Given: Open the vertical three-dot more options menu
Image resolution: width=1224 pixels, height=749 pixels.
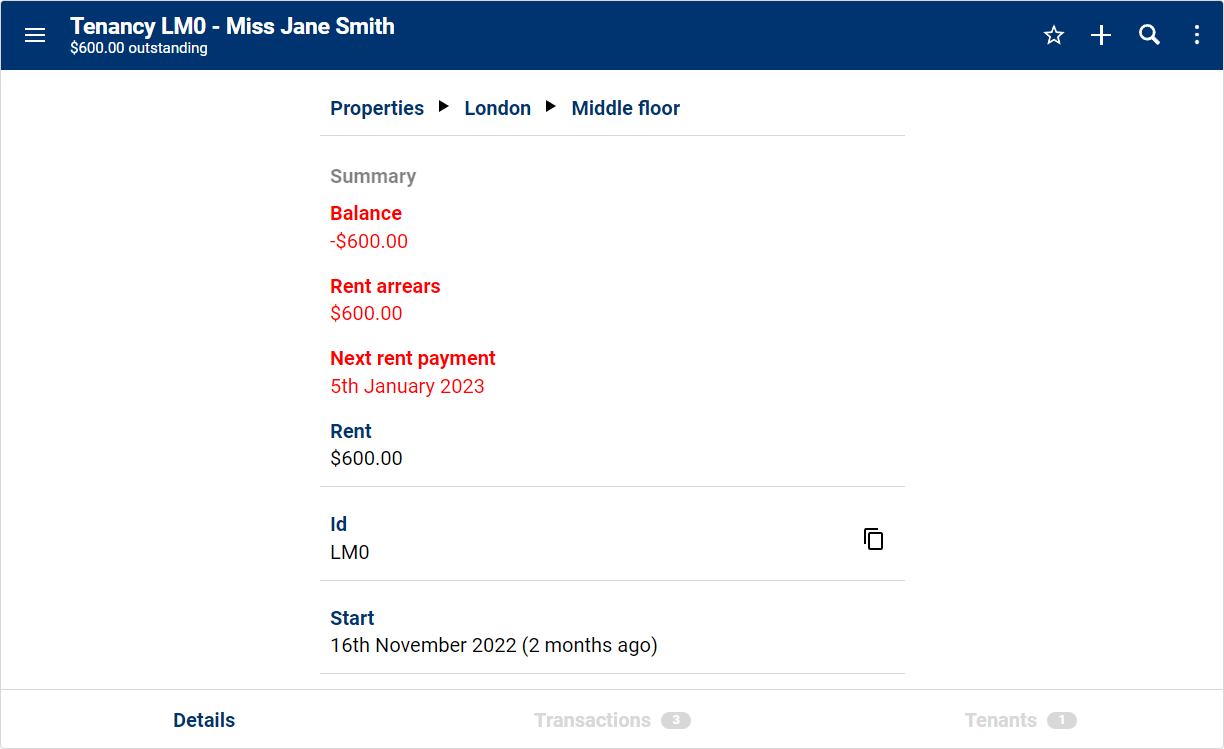Looking at the screenshot, I should [1197, 35].
